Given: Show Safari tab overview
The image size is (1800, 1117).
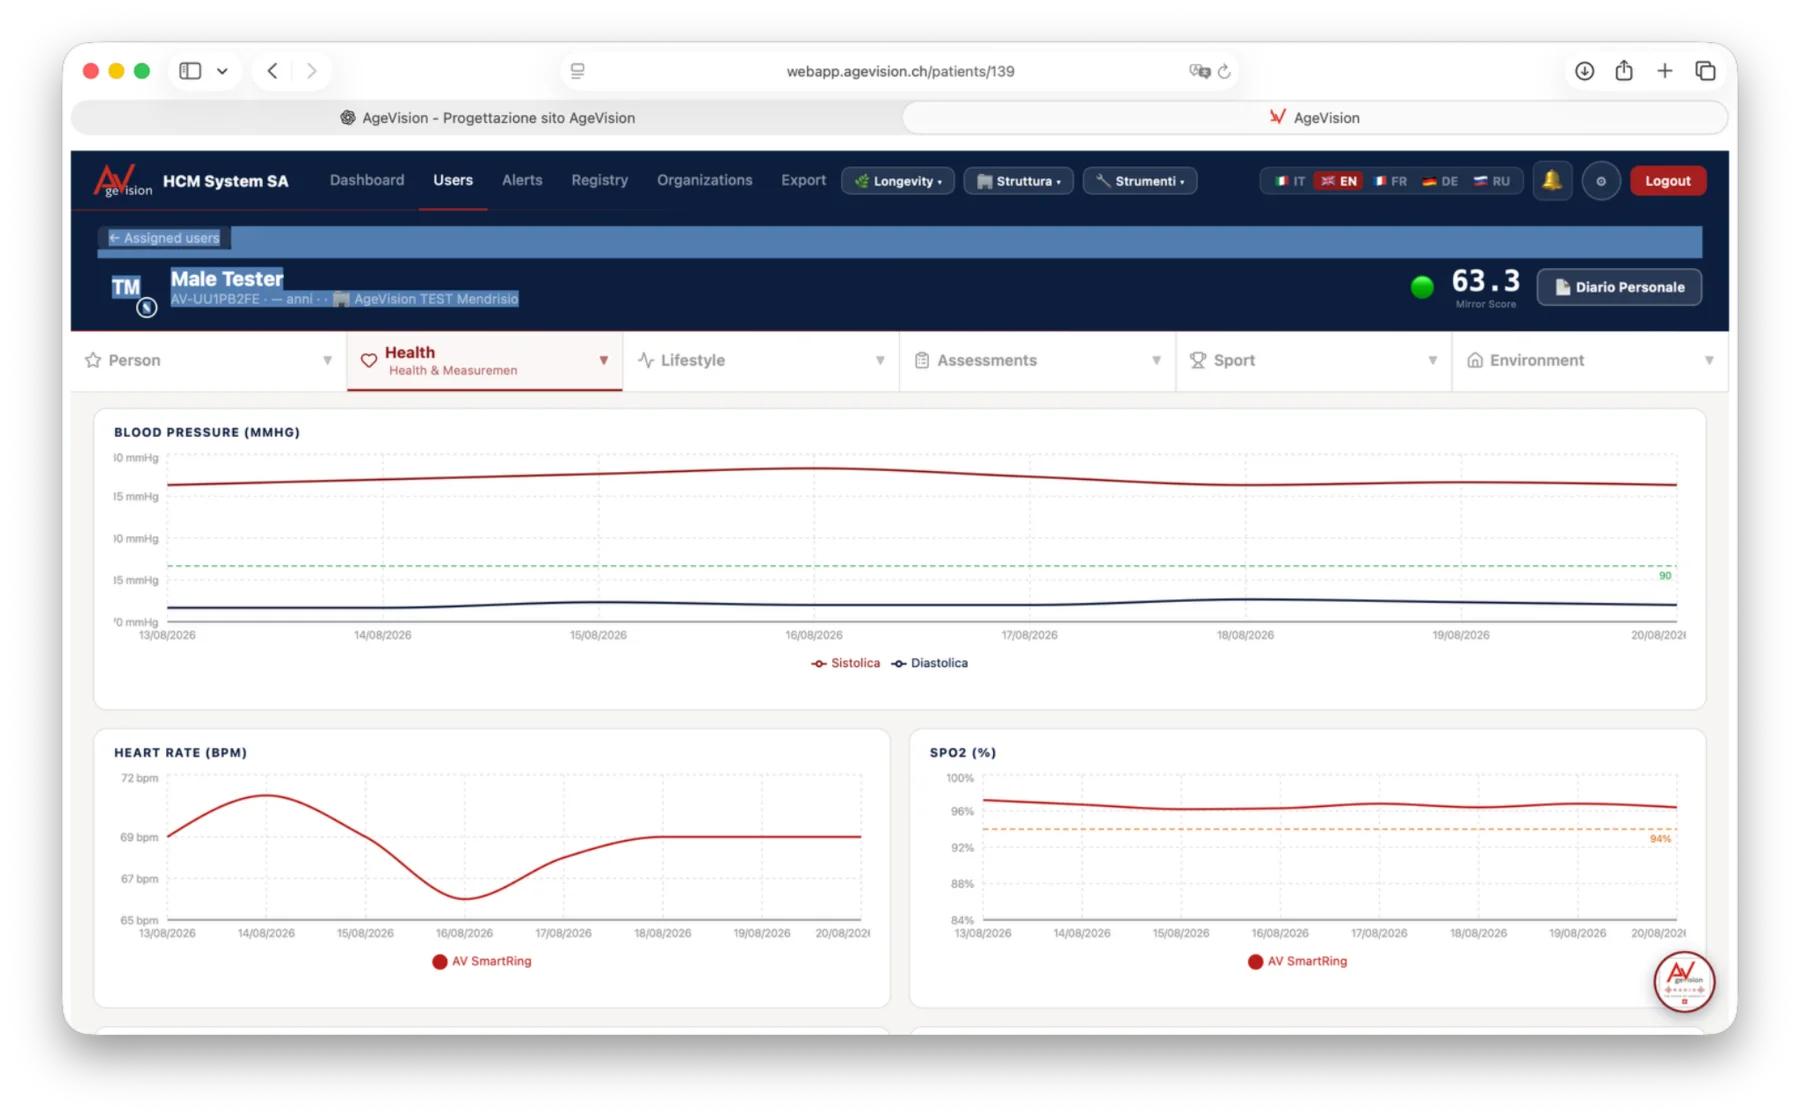Looking at the screenshot, I should pos(1706,71).
